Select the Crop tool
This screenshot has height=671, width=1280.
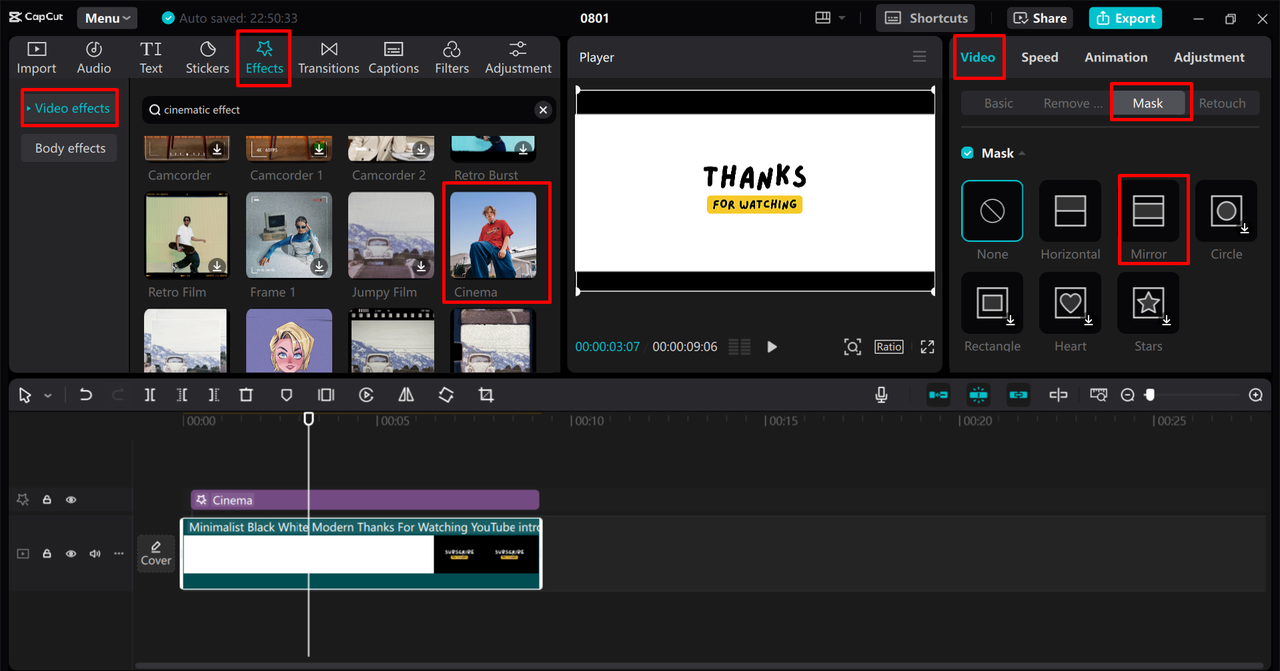[486, 395]
